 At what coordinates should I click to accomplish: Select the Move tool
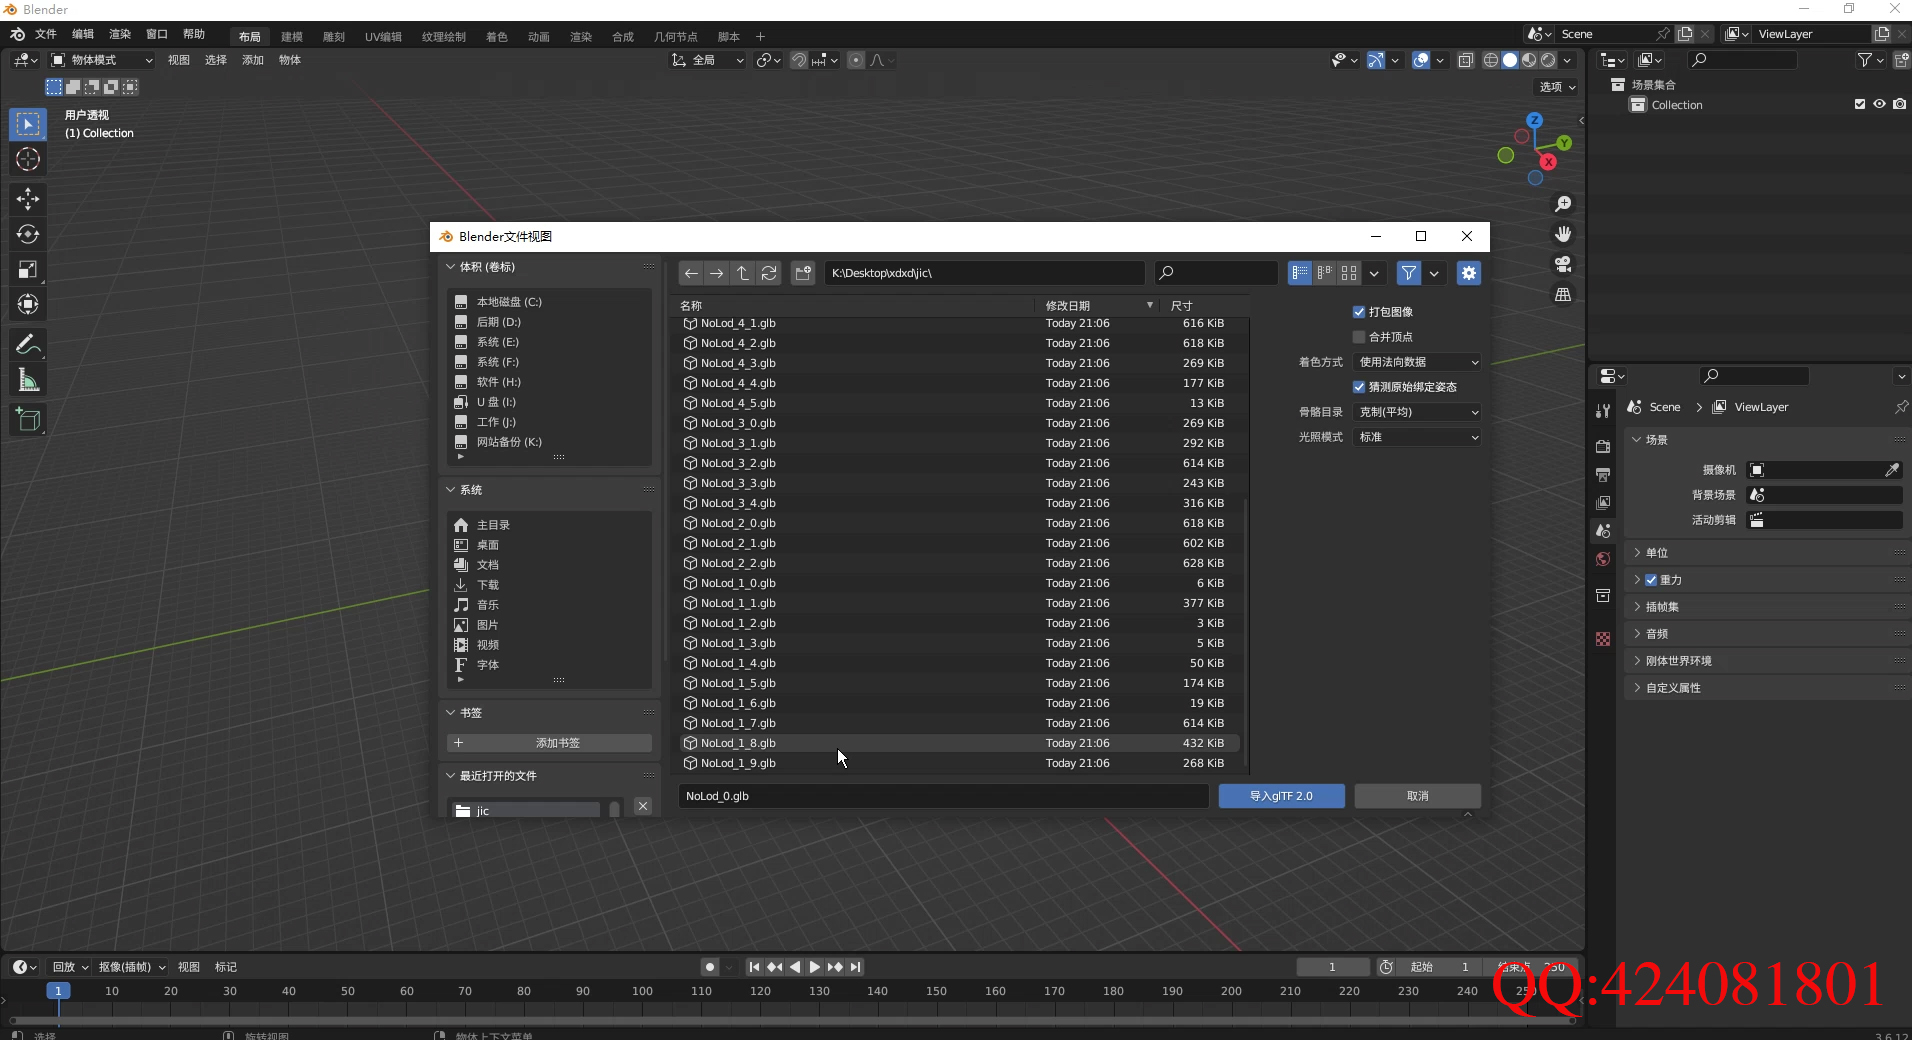(x=28, y=199)
